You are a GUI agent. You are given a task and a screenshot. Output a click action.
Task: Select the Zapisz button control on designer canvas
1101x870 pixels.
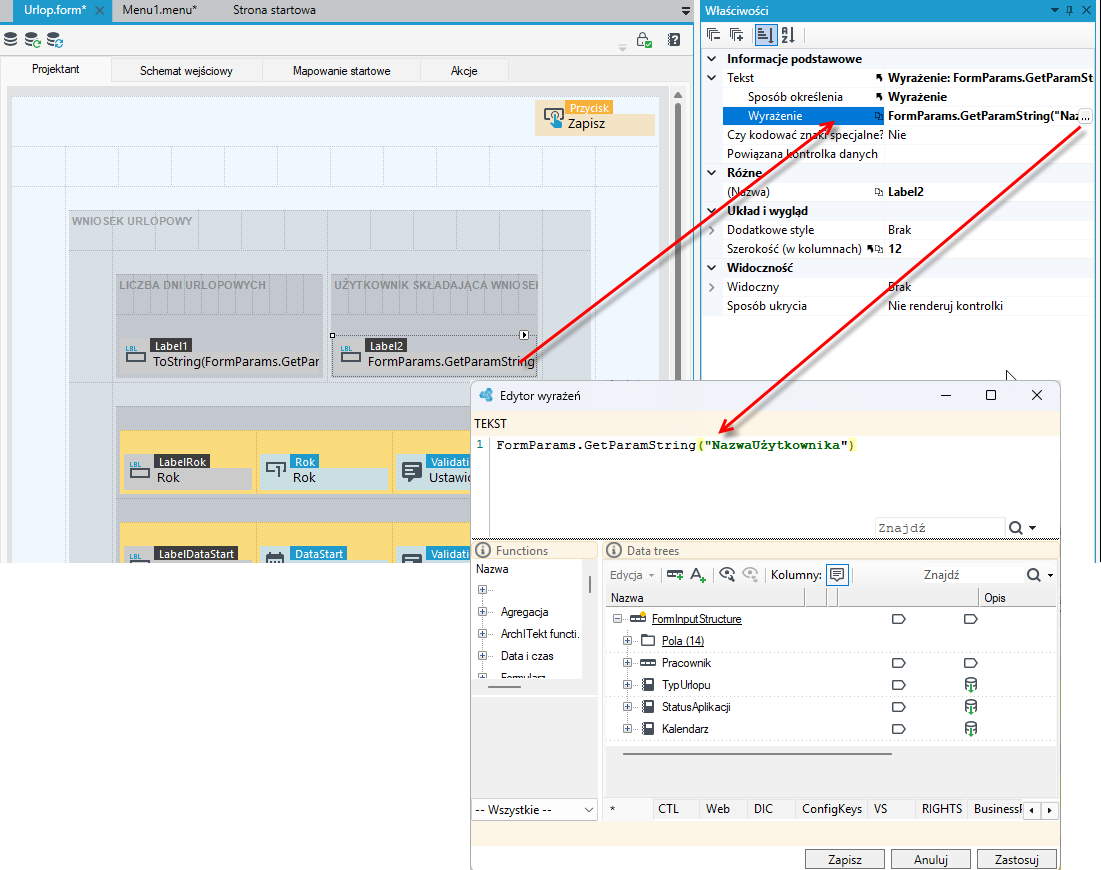[x=595, y=118]
